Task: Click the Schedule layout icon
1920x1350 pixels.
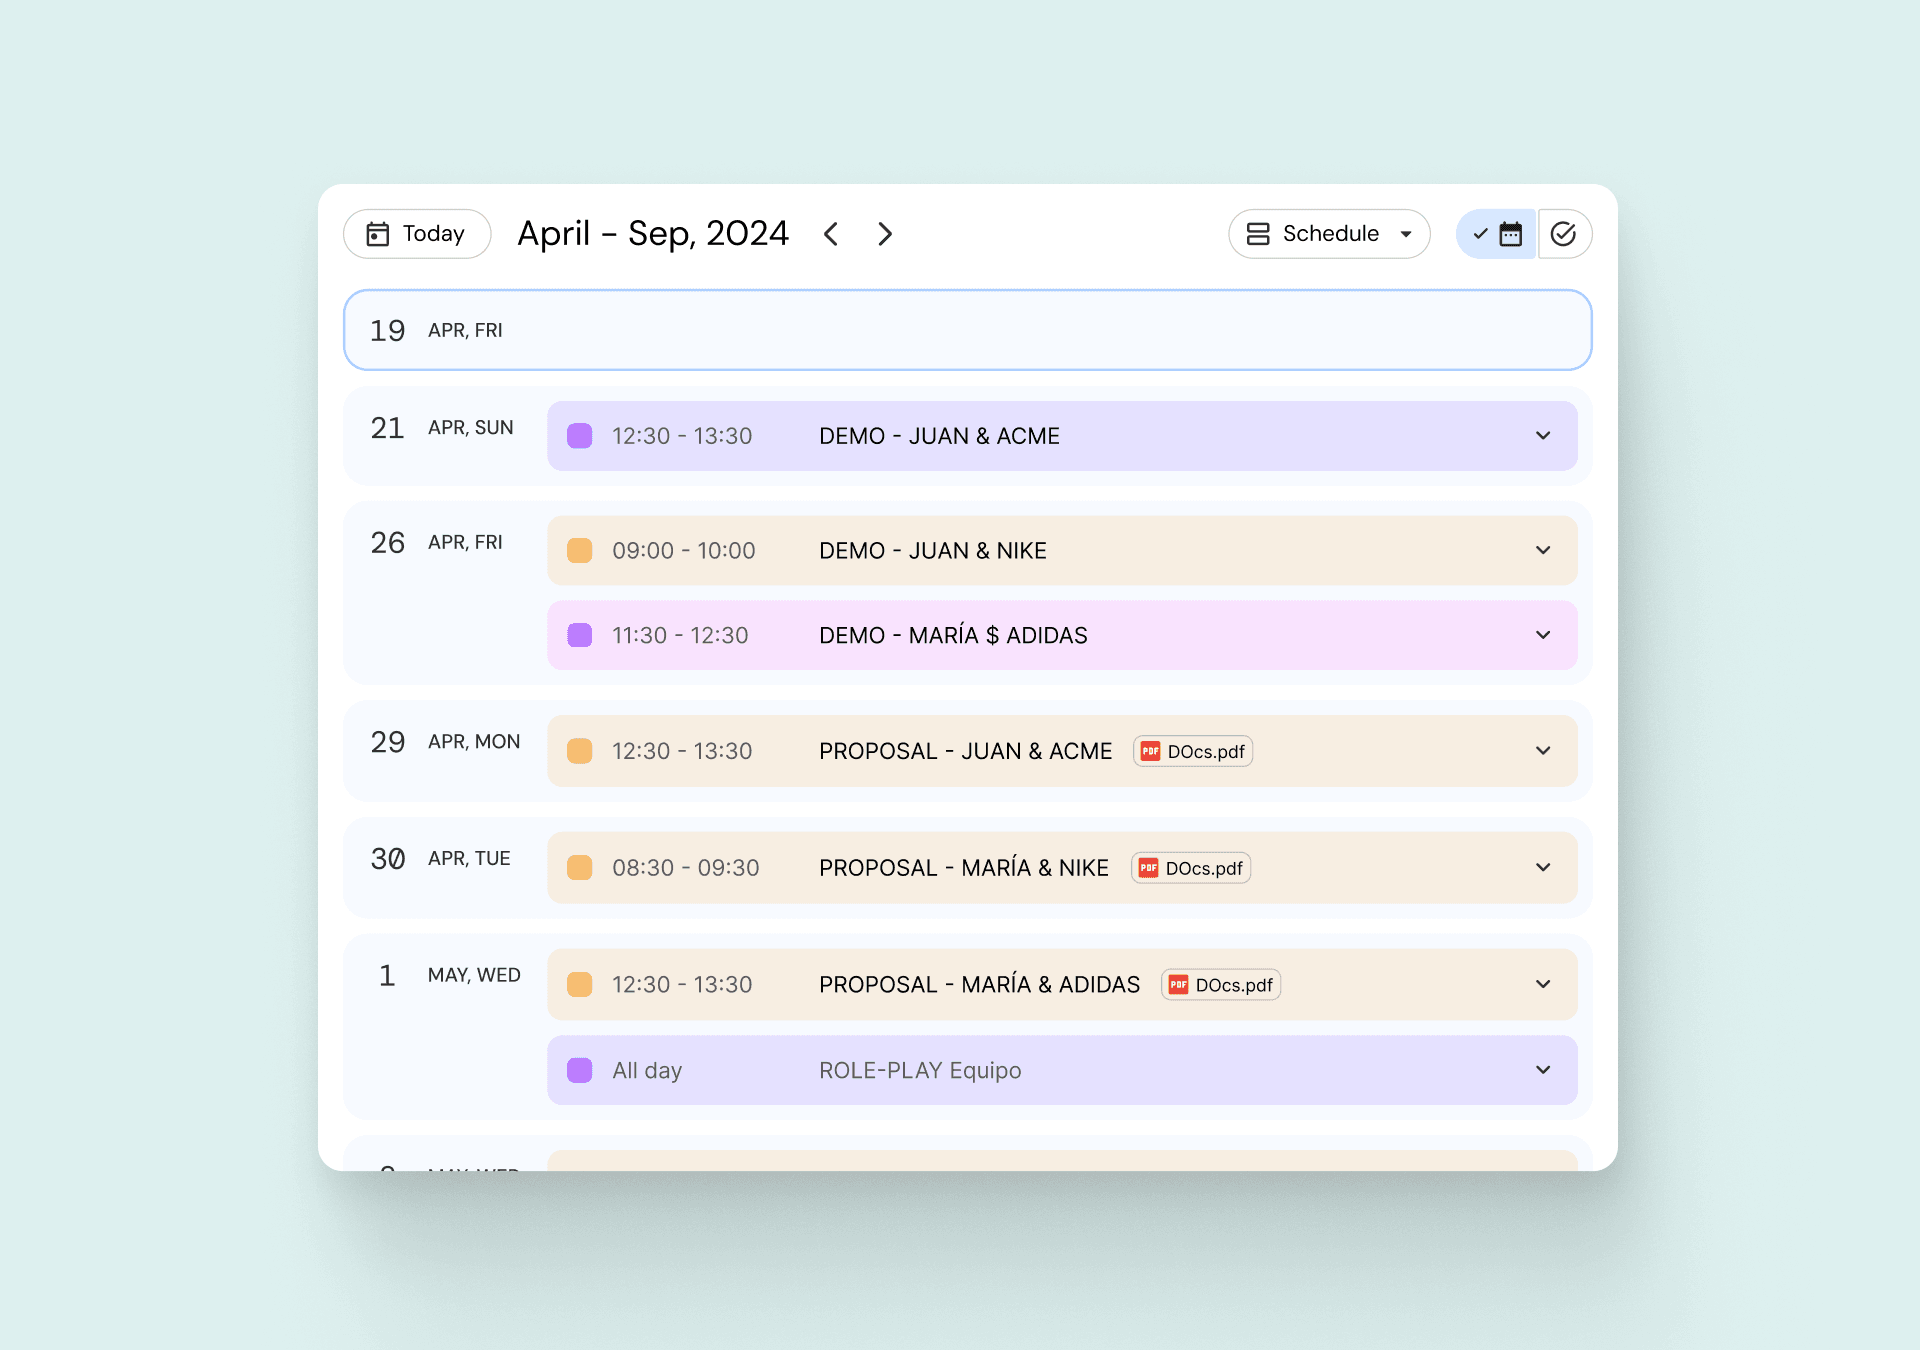Action: 1258,234
